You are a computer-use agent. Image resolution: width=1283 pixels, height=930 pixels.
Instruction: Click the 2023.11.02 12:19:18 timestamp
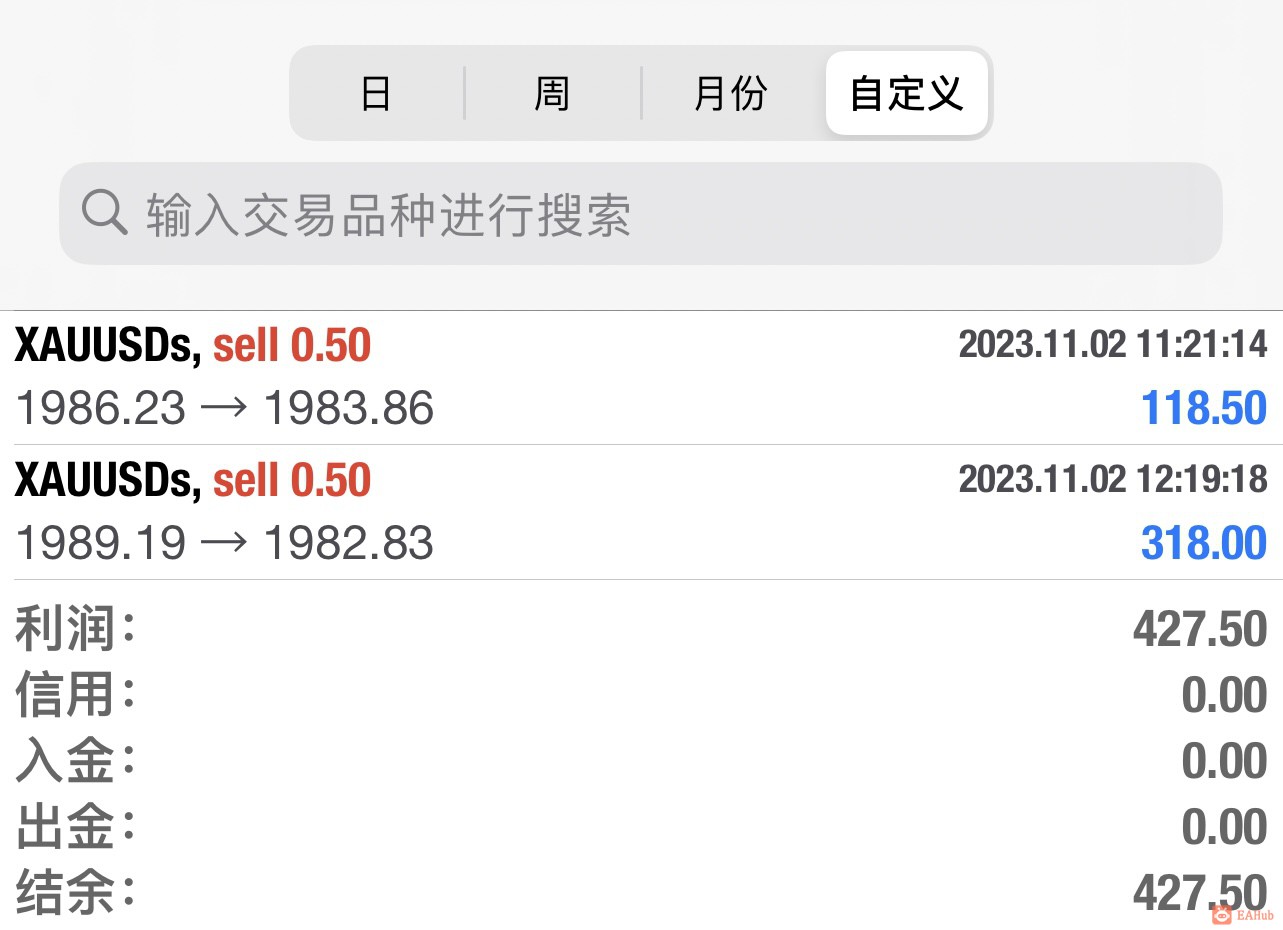click(x=1112, y=479)
